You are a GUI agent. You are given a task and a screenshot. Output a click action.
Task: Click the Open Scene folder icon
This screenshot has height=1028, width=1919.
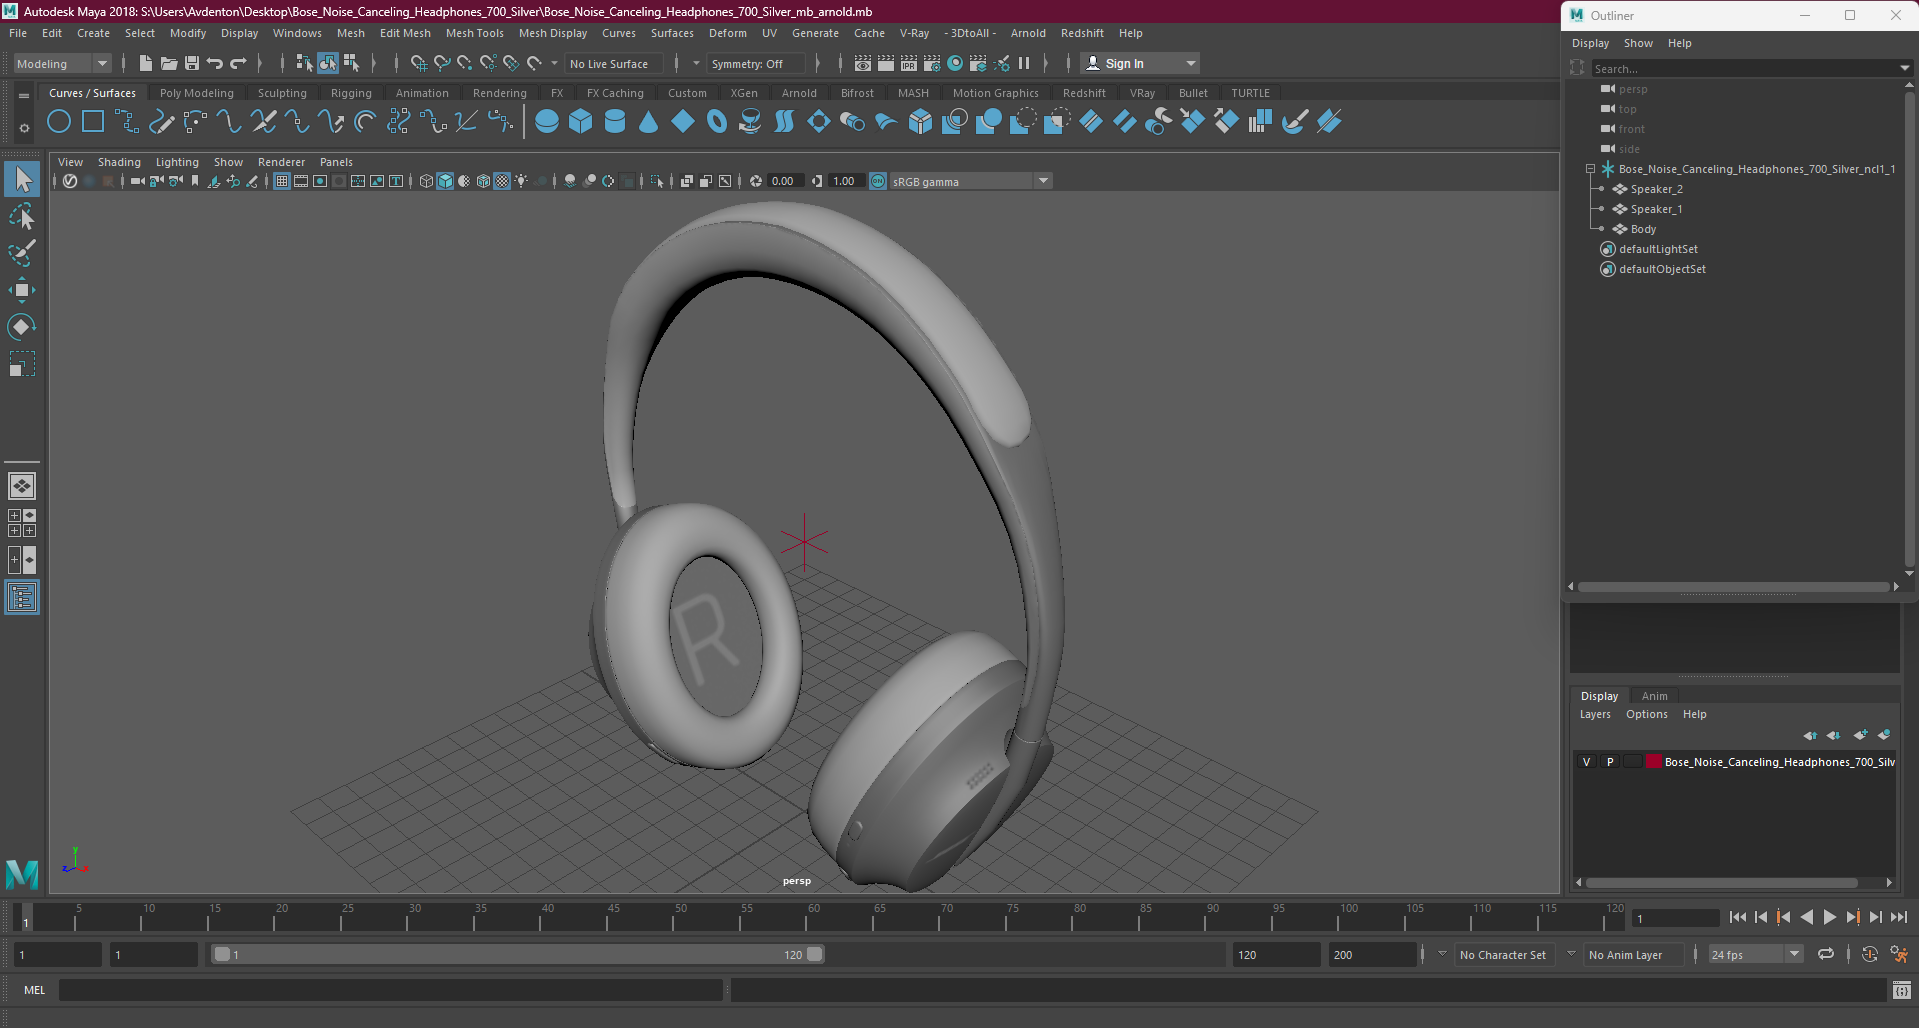tap(169, 63)
